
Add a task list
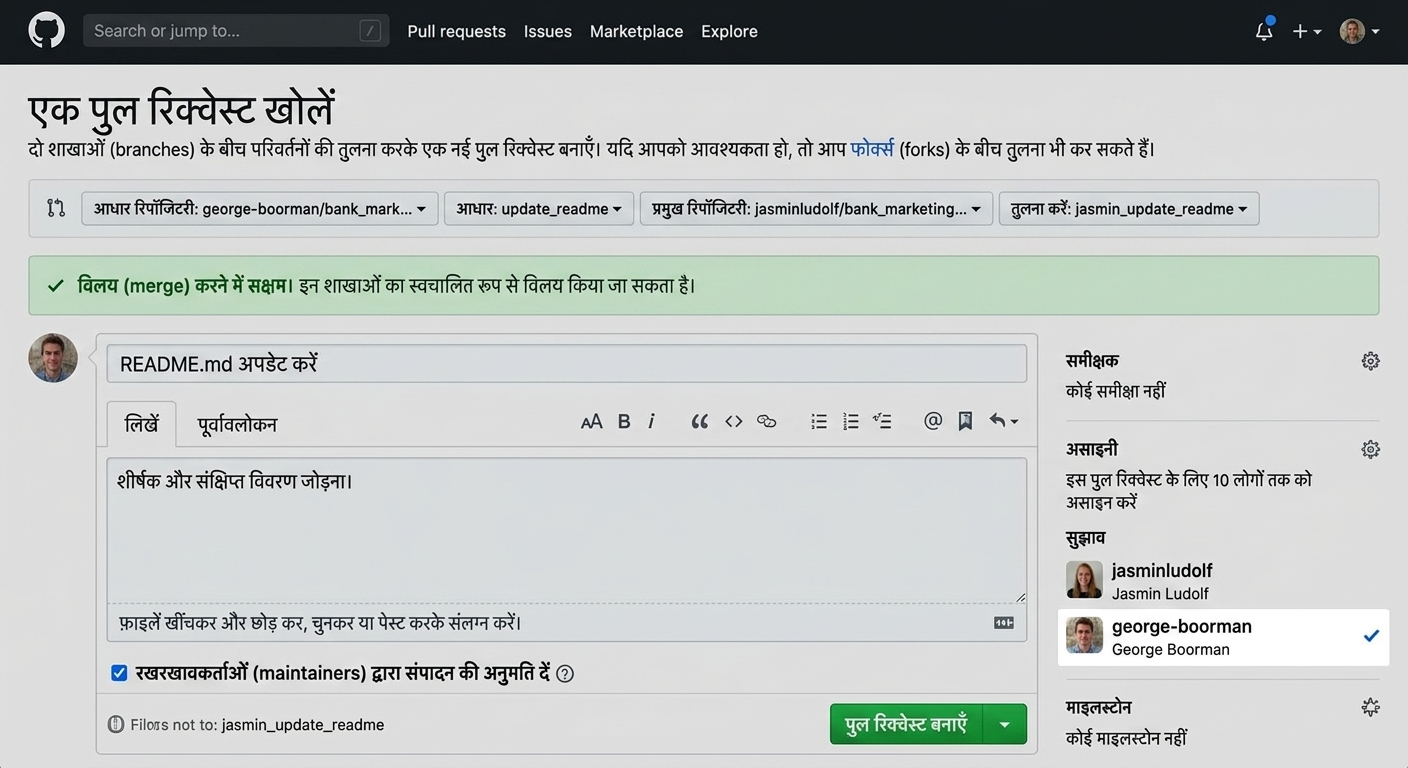(882, 421)
